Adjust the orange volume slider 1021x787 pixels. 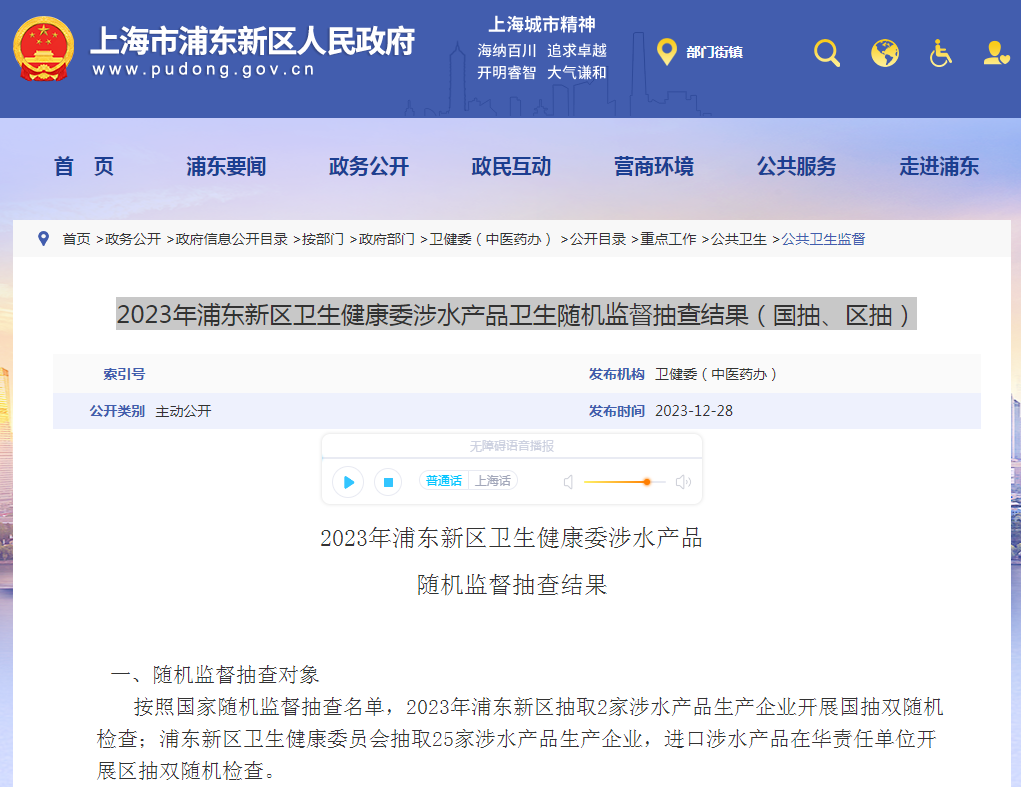pyautogui.click(x=624, y=482)
